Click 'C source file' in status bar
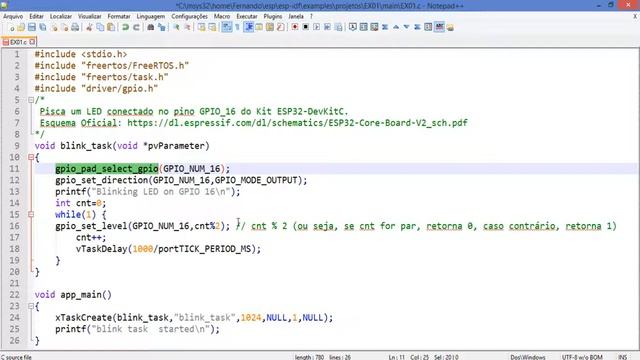 (16, 357)
